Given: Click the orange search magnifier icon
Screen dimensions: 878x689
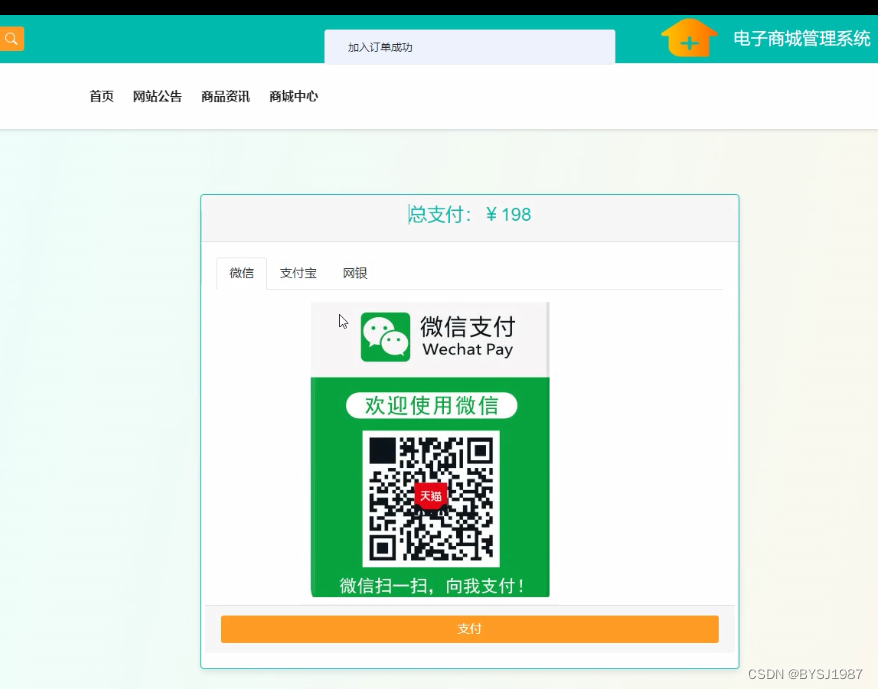Looking at the screenshot, I should (11, 39).
